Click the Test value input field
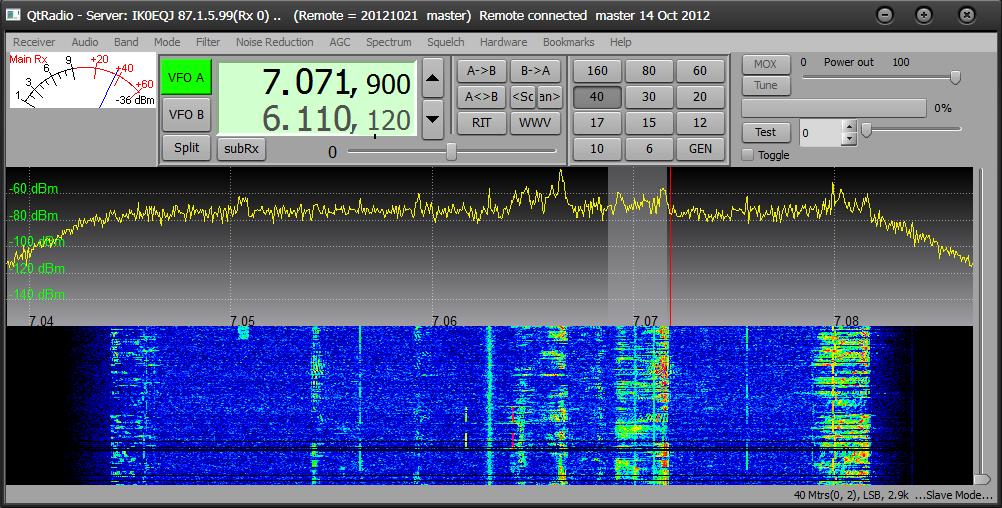 click(x=821, y=133)
